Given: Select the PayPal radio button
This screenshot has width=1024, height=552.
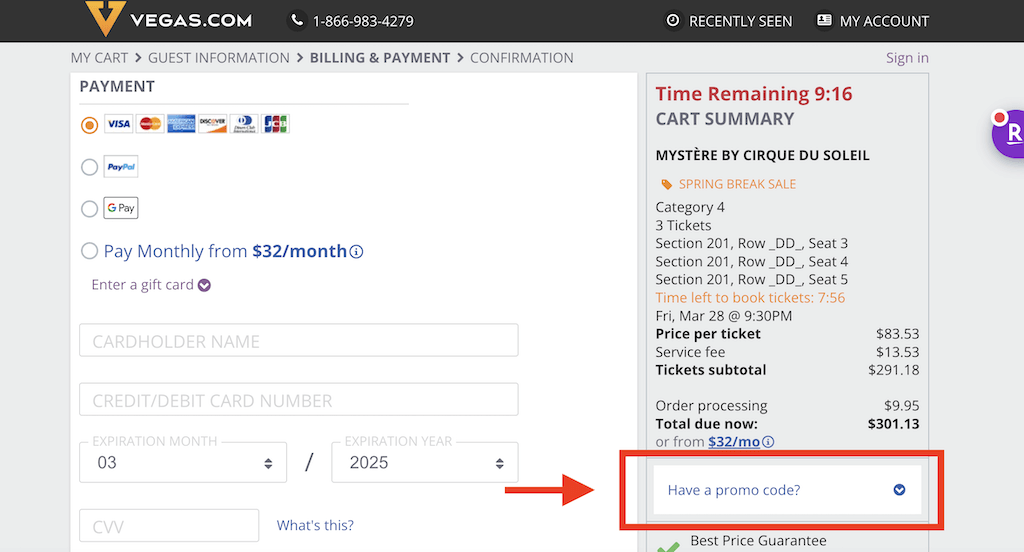Looking at the screenshot, I should [90, 167].
